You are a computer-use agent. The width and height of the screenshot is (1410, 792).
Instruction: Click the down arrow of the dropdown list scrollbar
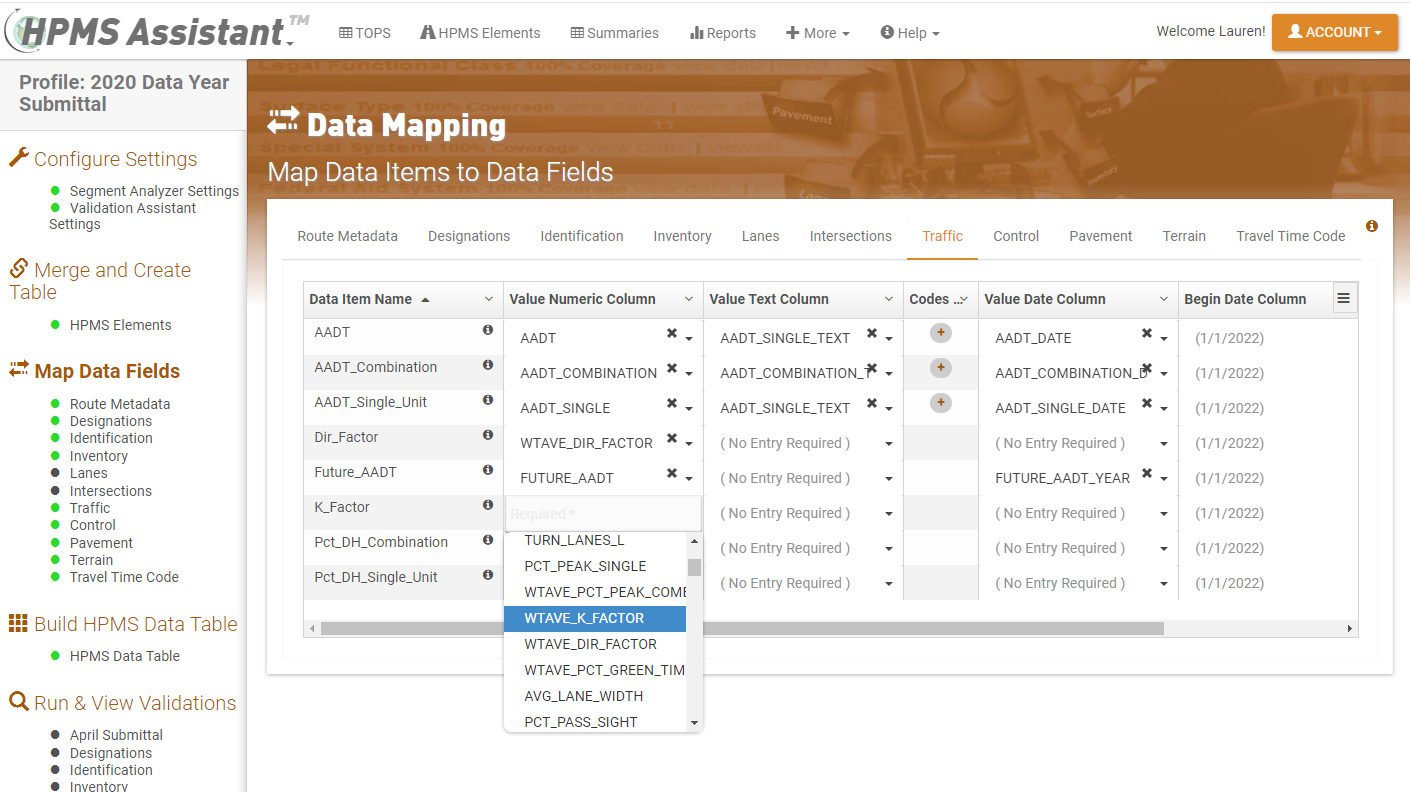pos(694,723)
